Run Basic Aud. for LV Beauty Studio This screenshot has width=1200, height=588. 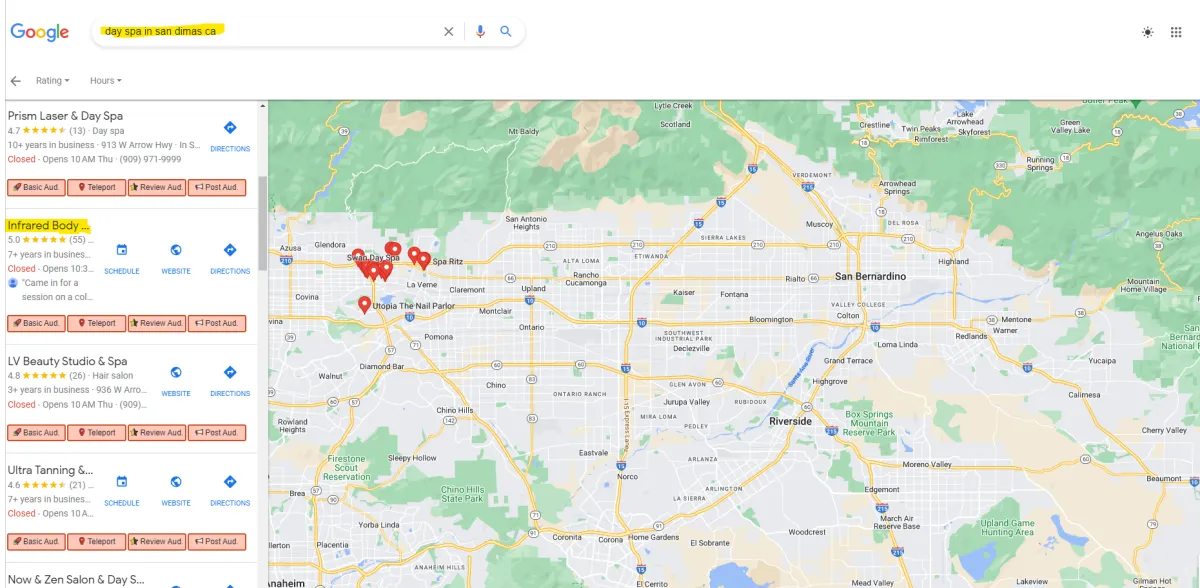[x=36, y=432]
